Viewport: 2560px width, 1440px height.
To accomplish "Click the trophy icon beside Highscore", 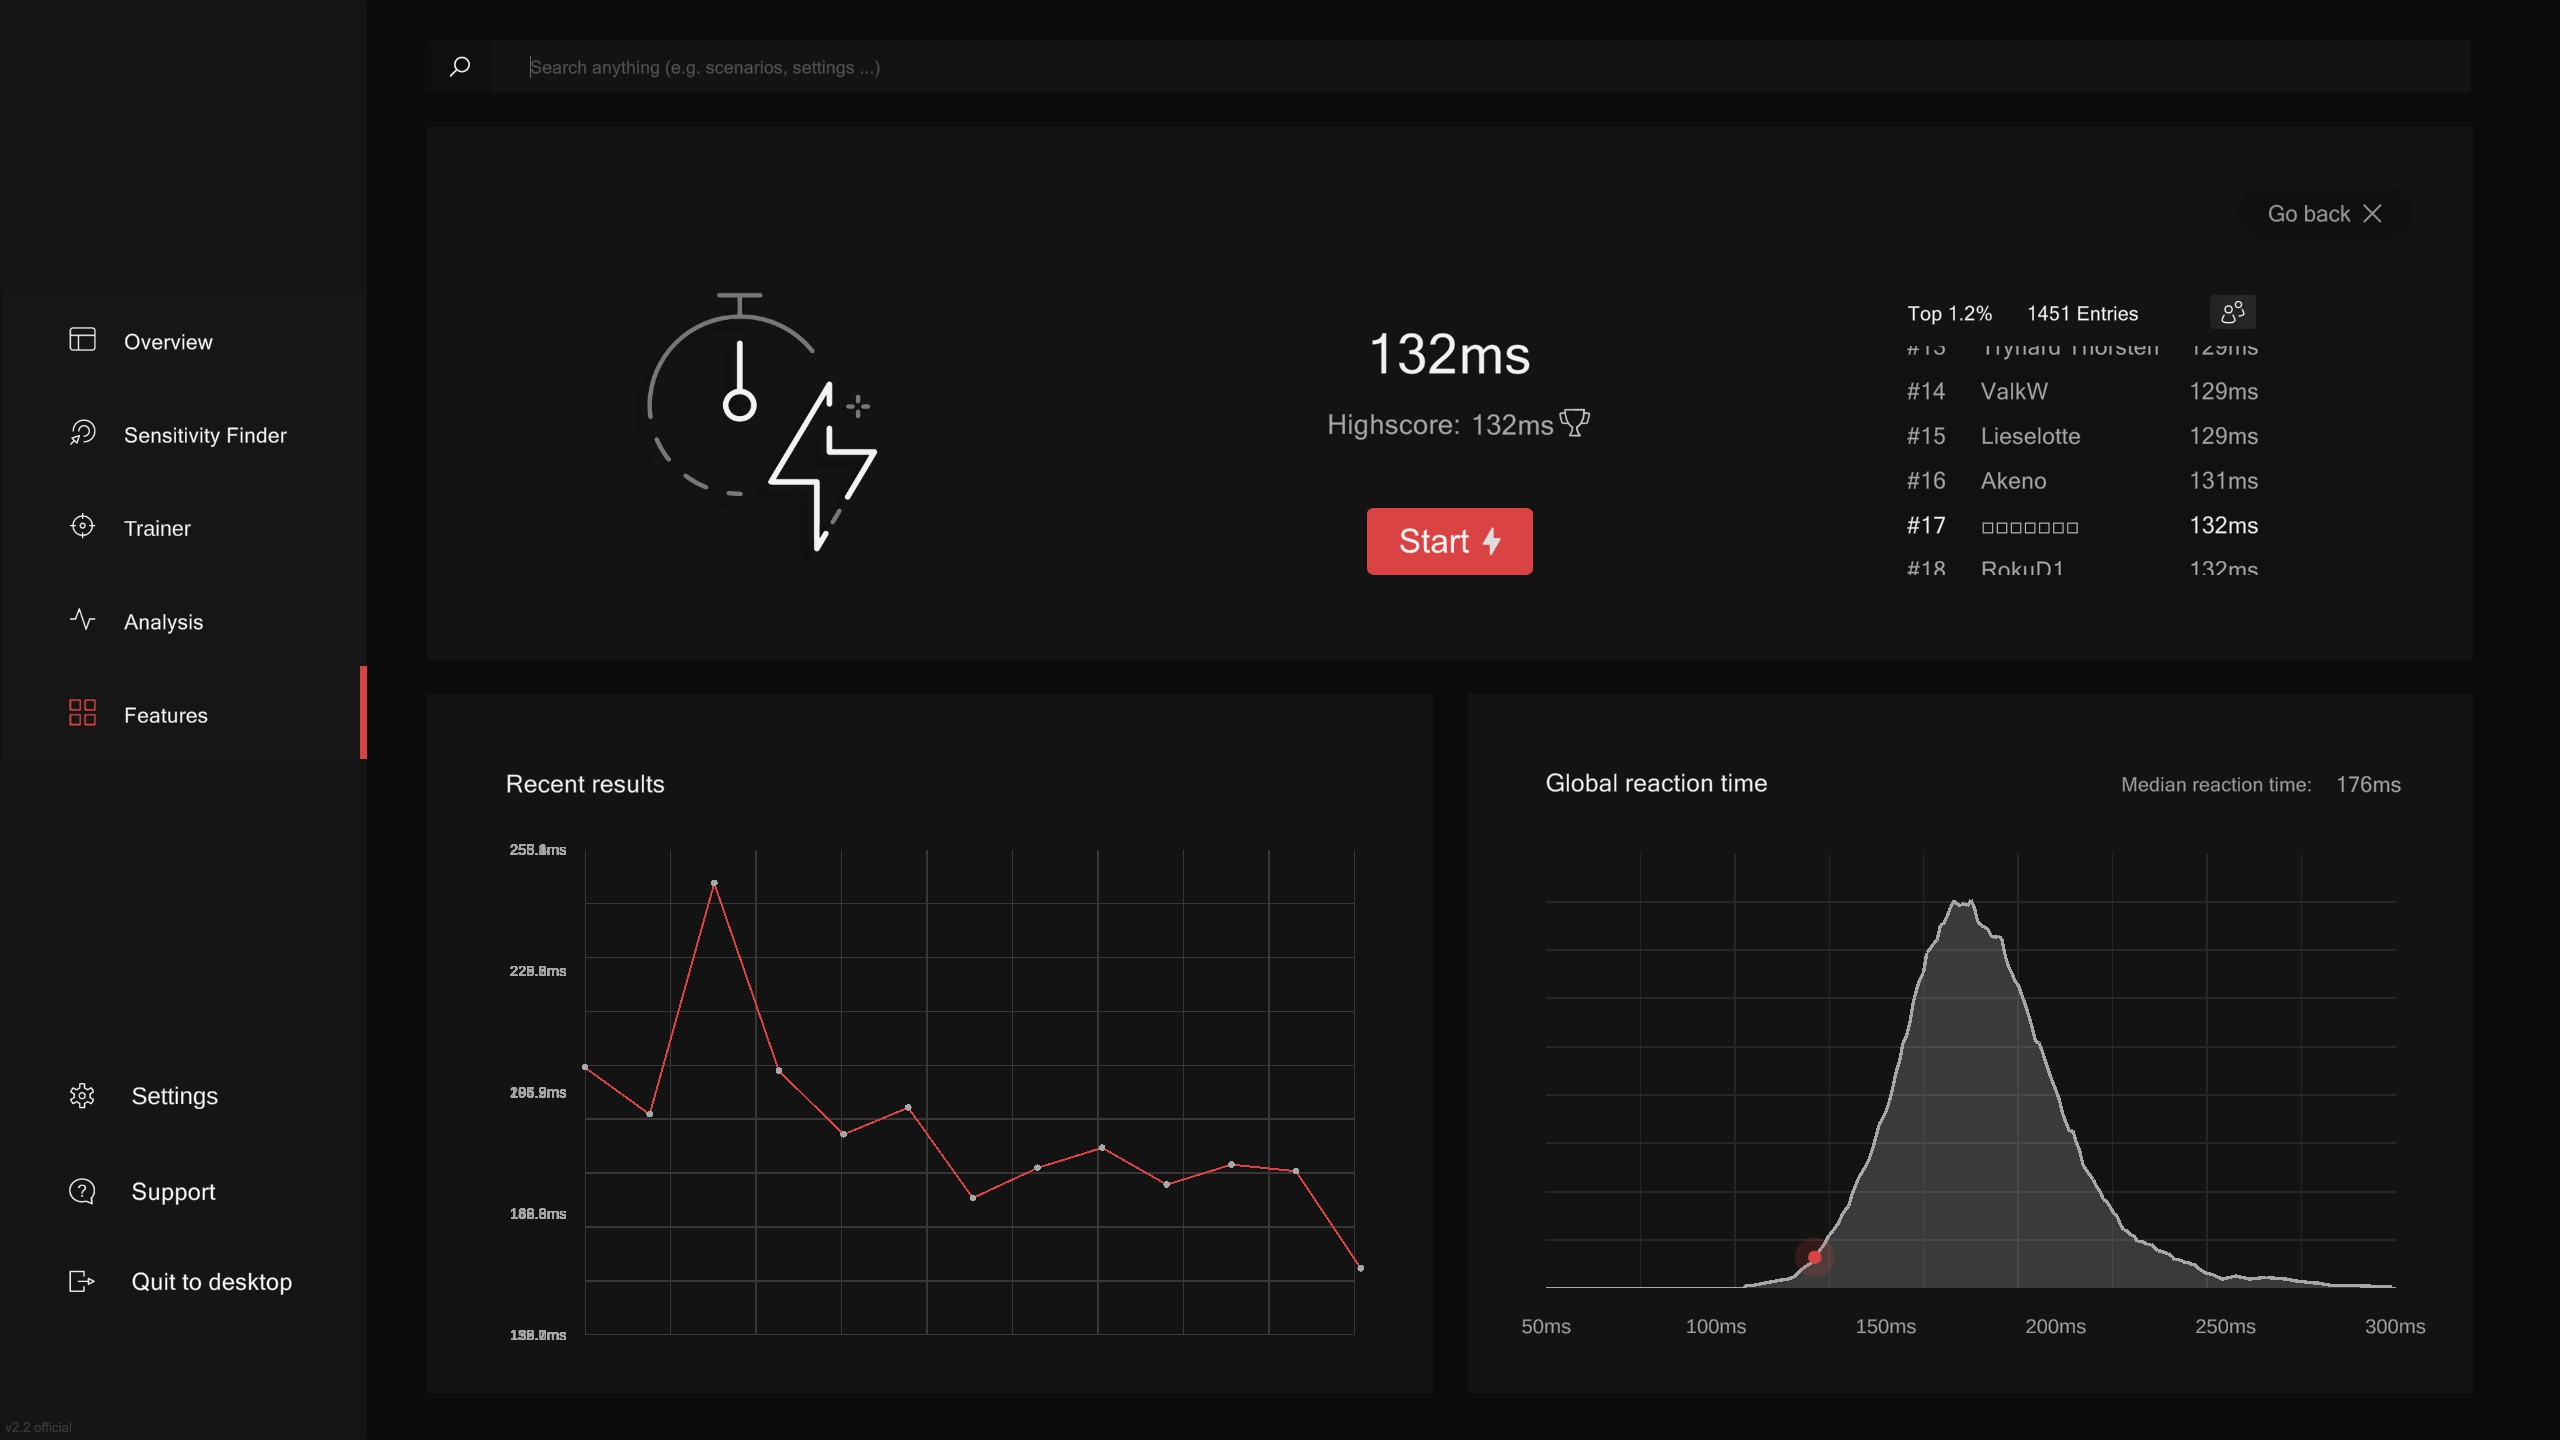I will (x=1575, y=424).
